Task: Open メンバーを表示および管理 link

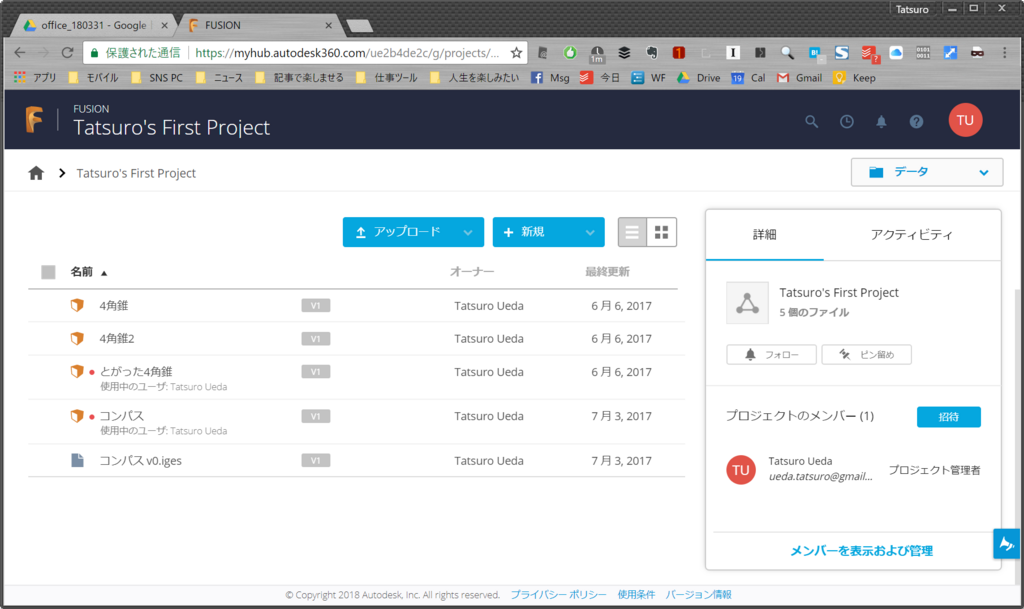Action: tap(861, 551)
